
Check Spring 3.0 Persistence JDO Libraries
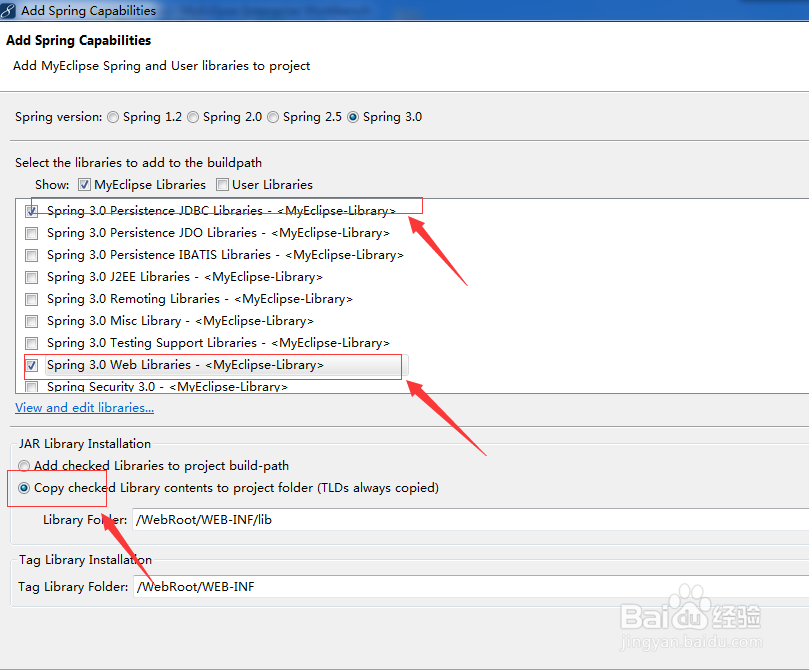pos(31,233)
